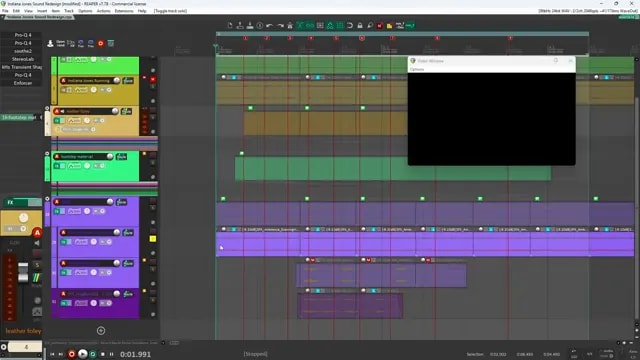Collapse the leather foley folder track
Image resolution: width=640 pixels, height=360 pixels.
pos(47,109)
